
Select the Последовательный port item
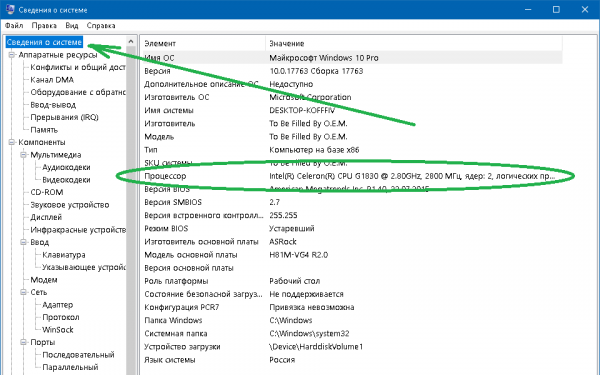click(x=78, y=355)
